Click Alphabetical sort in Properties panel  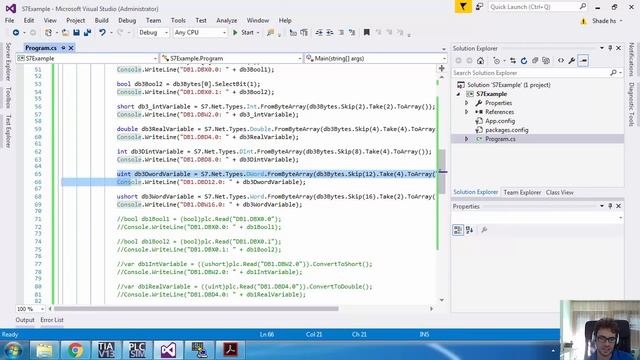click(x=469, y=230)
